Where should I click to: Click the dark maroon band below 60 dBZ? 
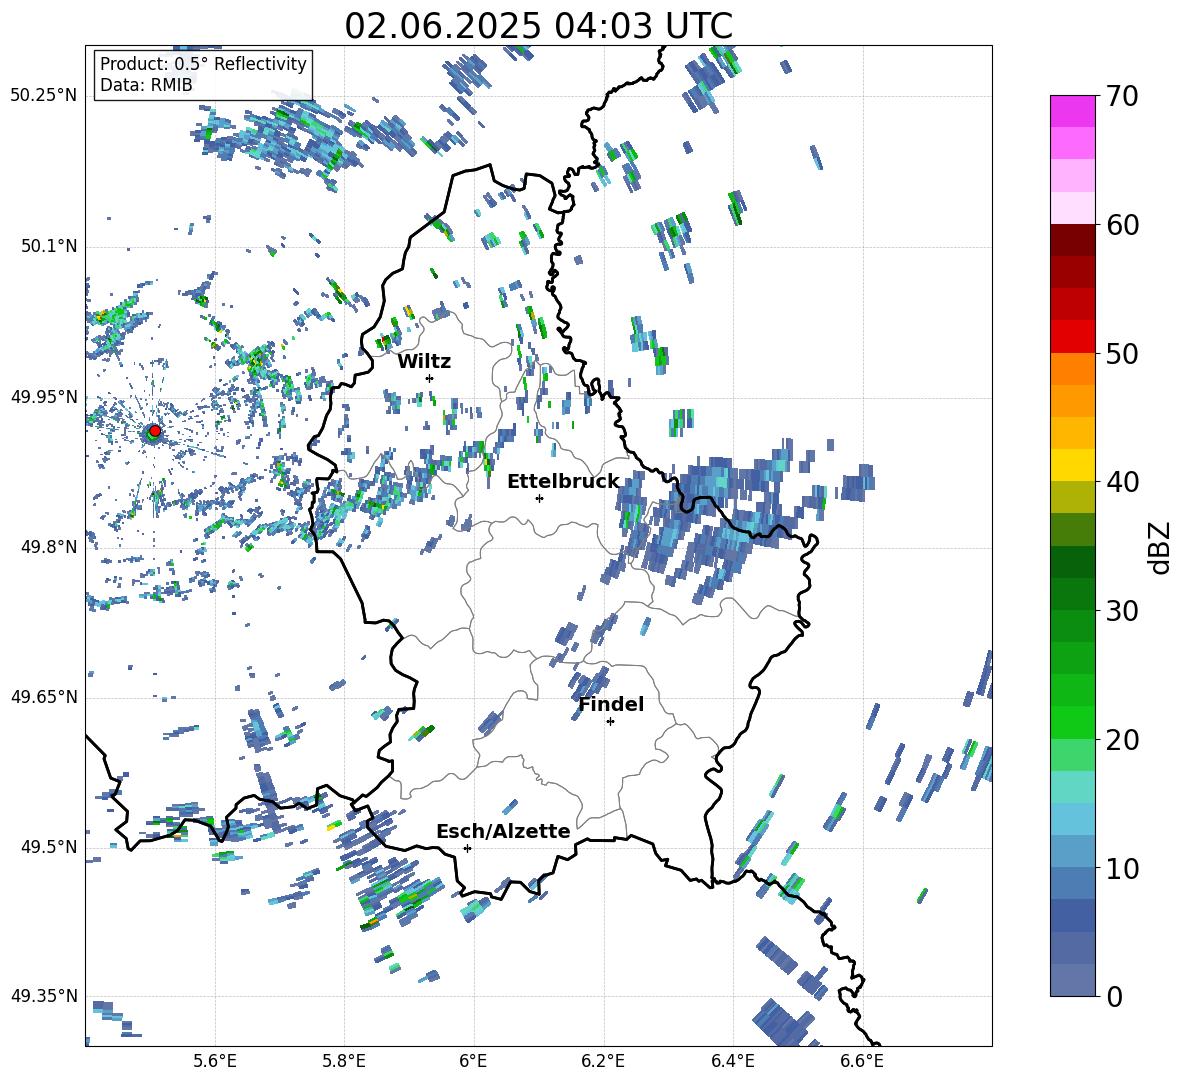pos(1072,240)
